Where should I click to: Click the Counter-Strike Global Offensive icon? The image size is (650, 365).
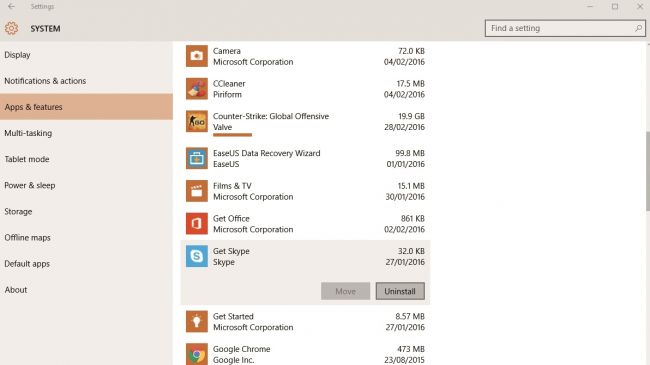pos(196,122)
